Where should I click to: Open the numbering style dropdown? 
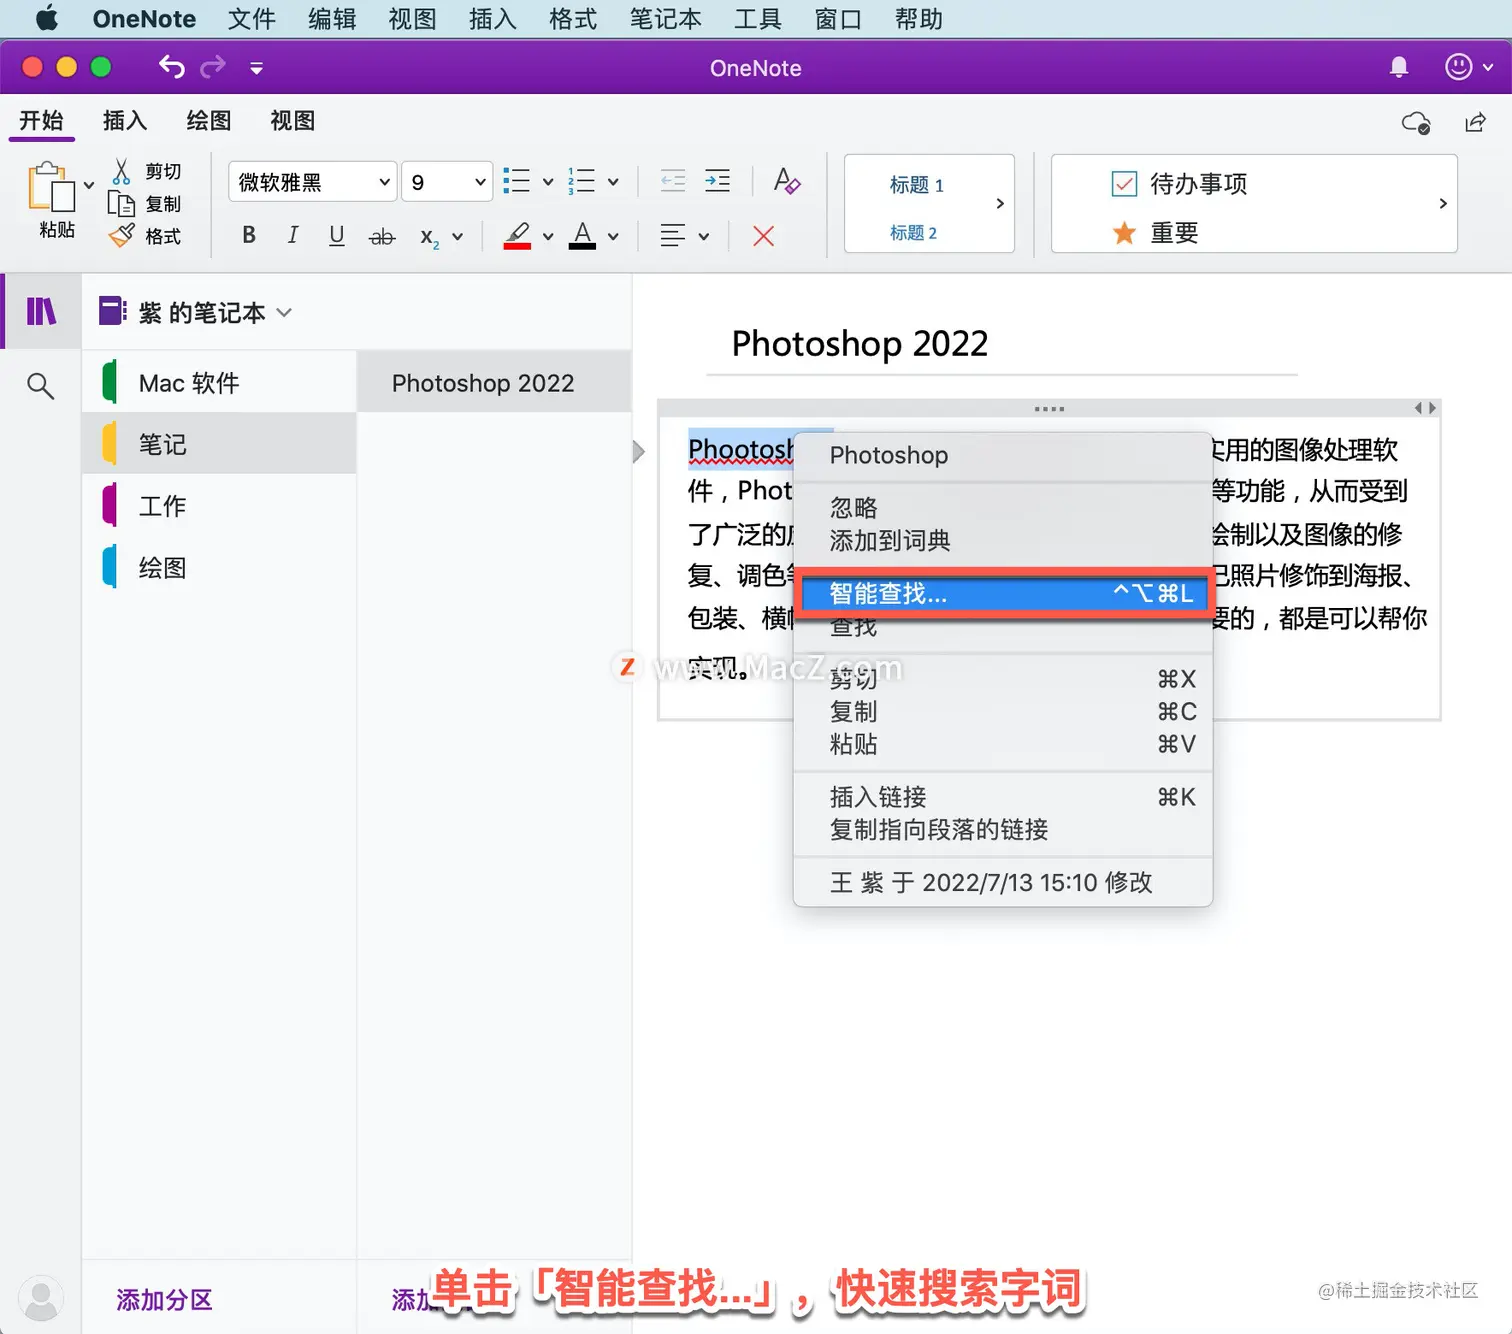[613, 182]
